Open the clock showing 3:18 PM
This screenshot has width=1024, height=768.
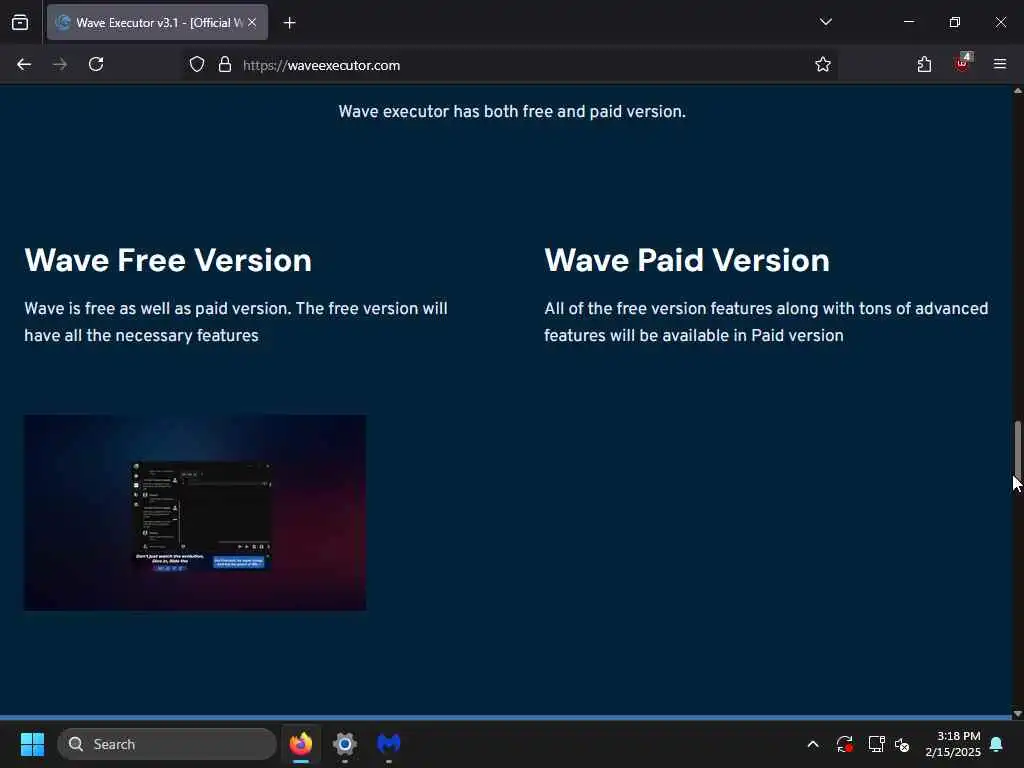[953, 744]
